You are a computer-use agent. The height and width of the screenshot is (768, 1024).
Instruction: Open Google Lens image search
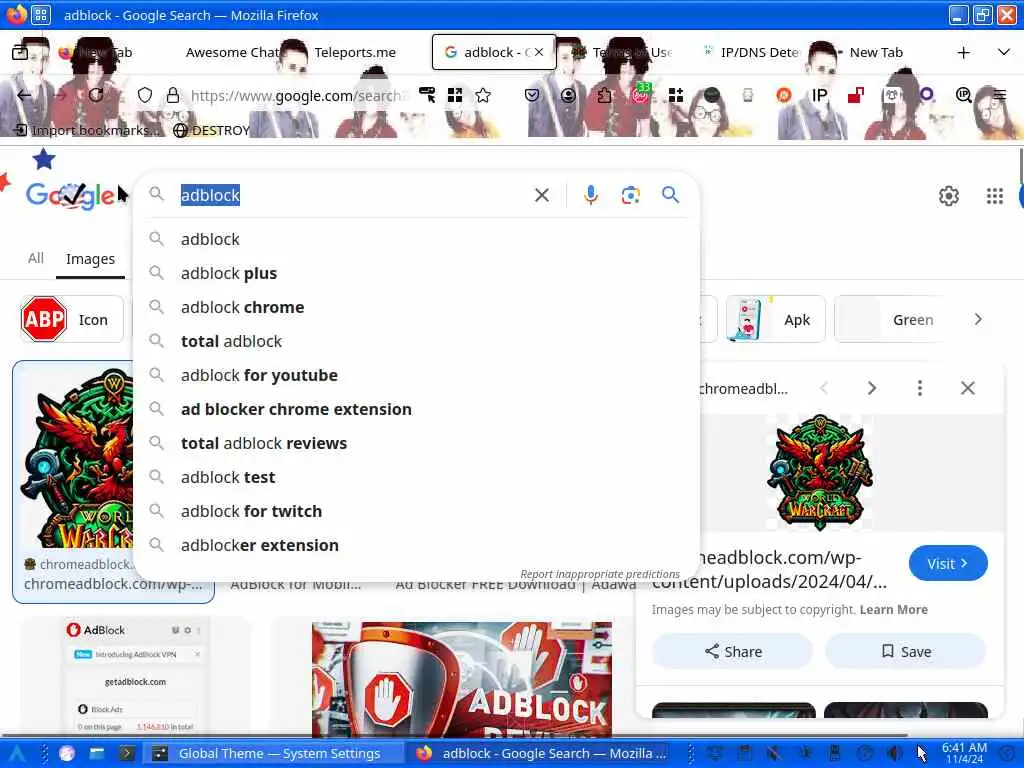[630, 195]
